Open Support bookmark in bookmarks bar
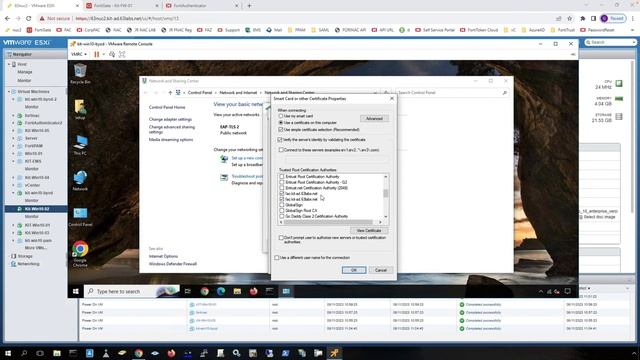Image resolution: width=640 pixels, height=360 pixels. [229, 30]
